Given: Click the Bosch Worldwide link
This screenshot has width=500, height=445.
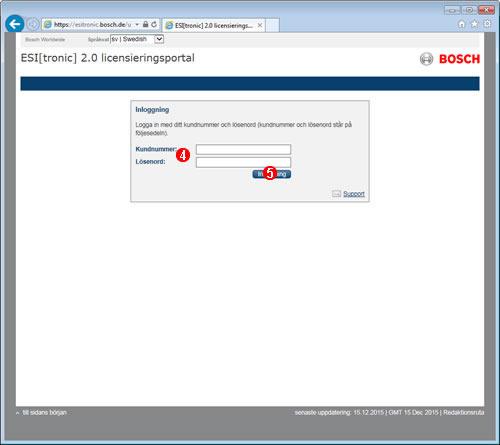Looking at the screenshot, I should click(x=45, y=39).
